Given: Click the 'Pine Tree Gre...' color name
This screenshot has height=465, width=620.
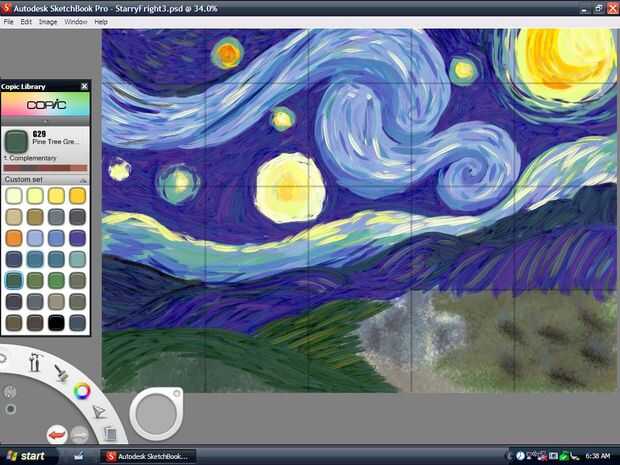Looking at the screenshot, I should pyautogui.click(x=56, y=142).
